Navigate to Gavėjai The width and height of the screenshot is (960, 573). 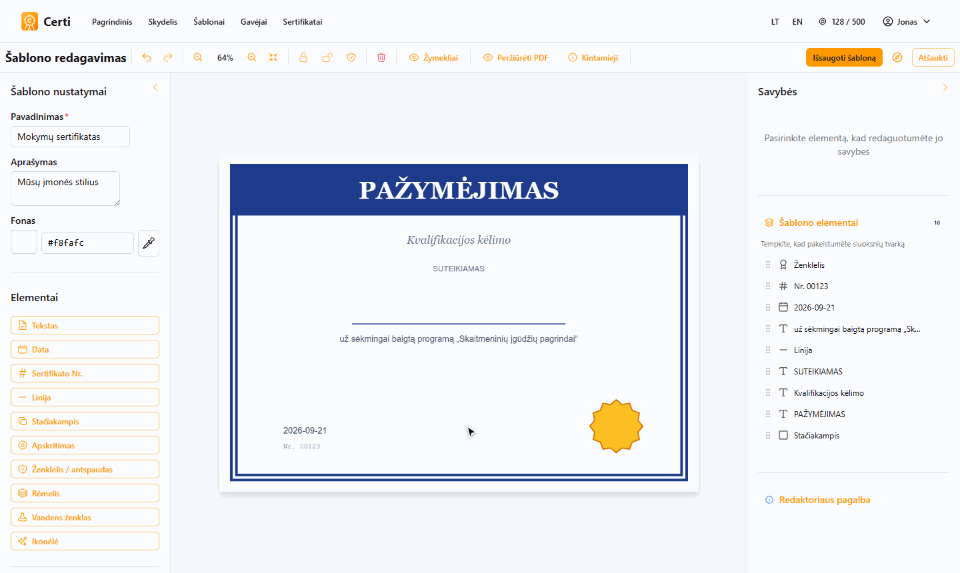coord(253,21)
